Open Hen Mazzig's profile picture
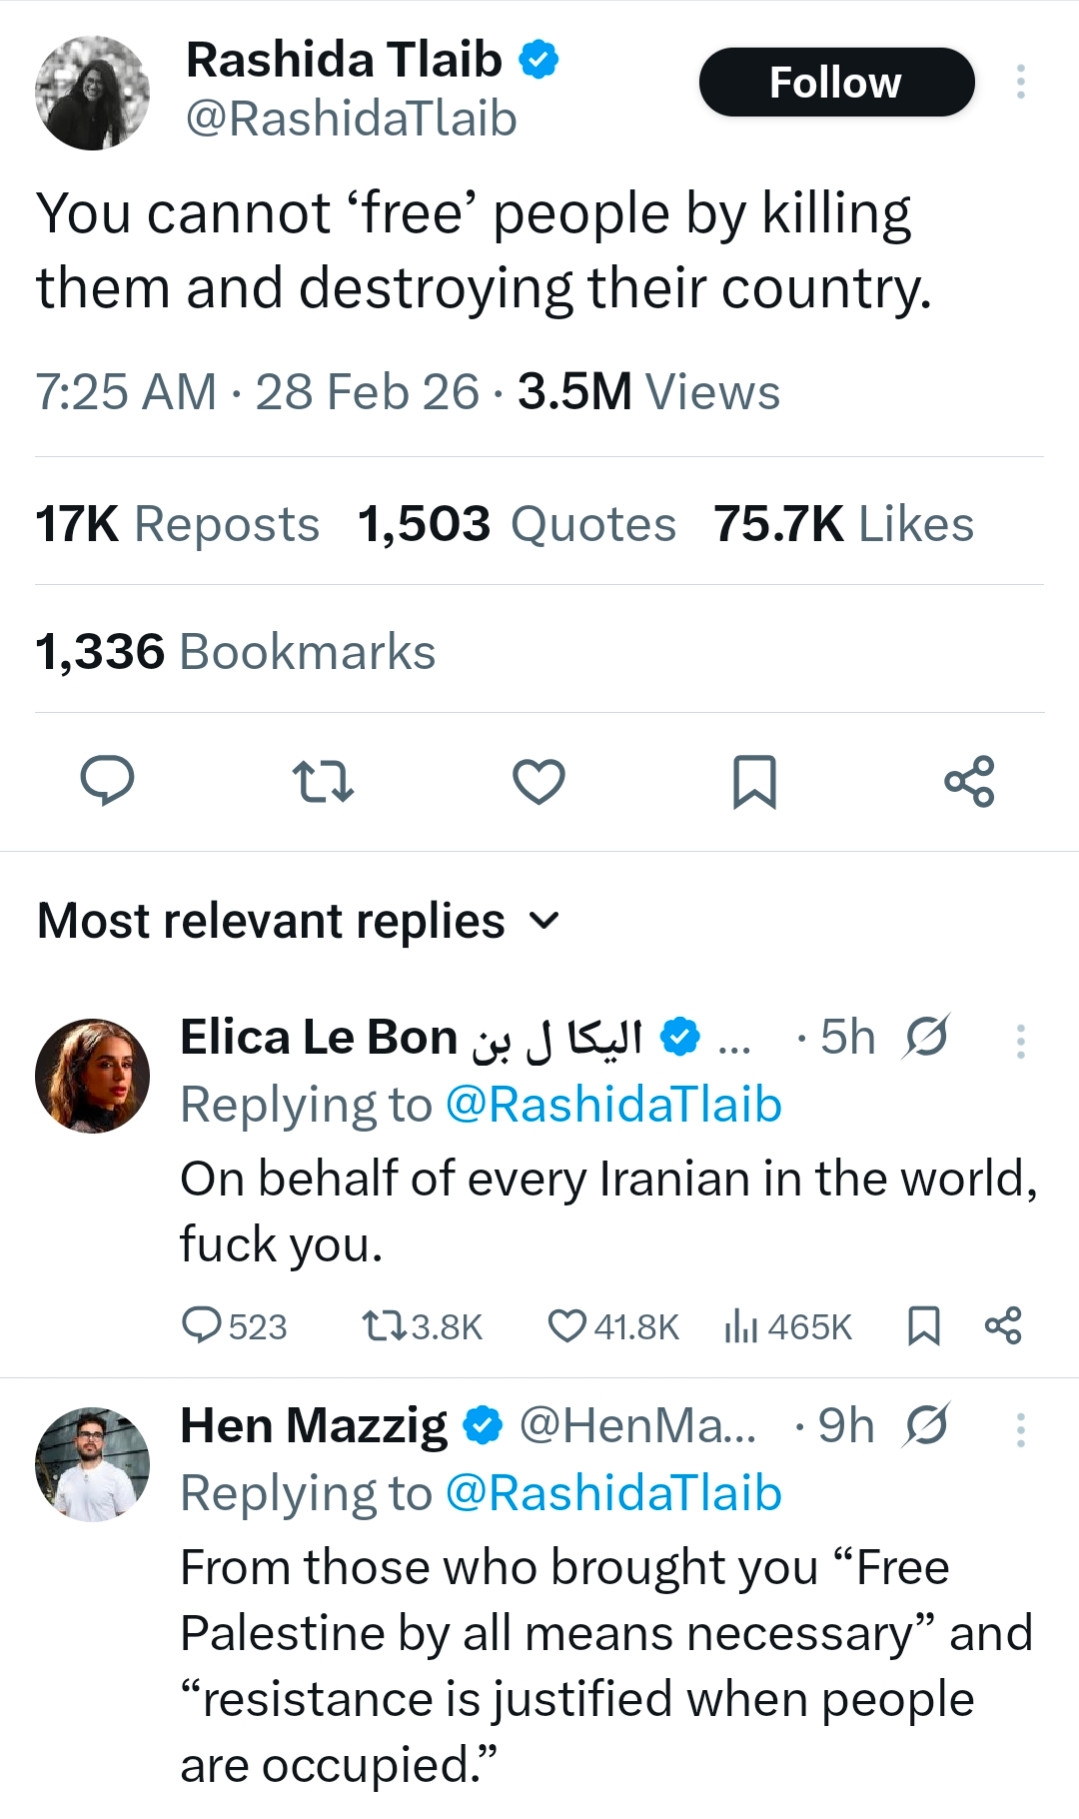The width and height of the screenshot is (1079, 1819). [x=92, y=1464]
